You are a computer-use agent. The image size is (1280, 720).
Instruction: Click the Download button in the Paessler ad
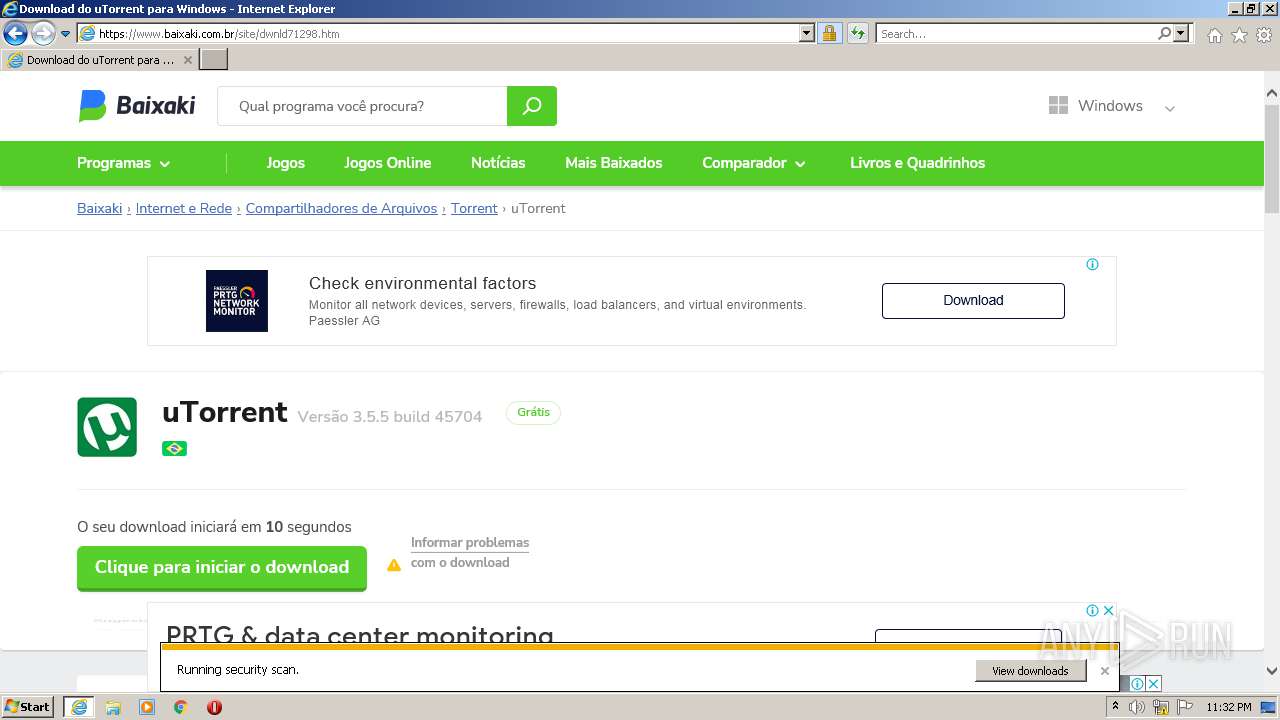click(x=973, y=300)
